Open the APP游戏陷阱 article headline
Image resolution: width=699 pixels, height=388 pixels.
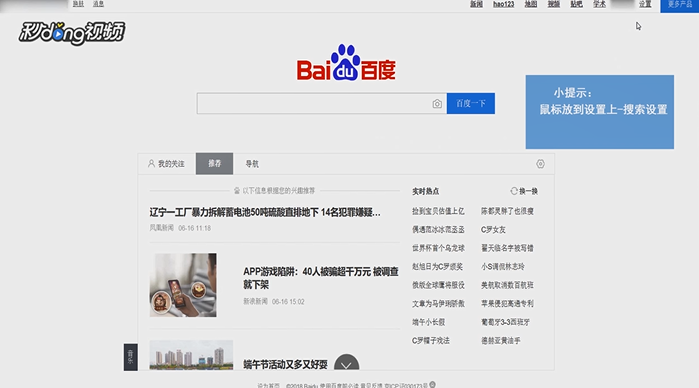(x=321, y=278)
